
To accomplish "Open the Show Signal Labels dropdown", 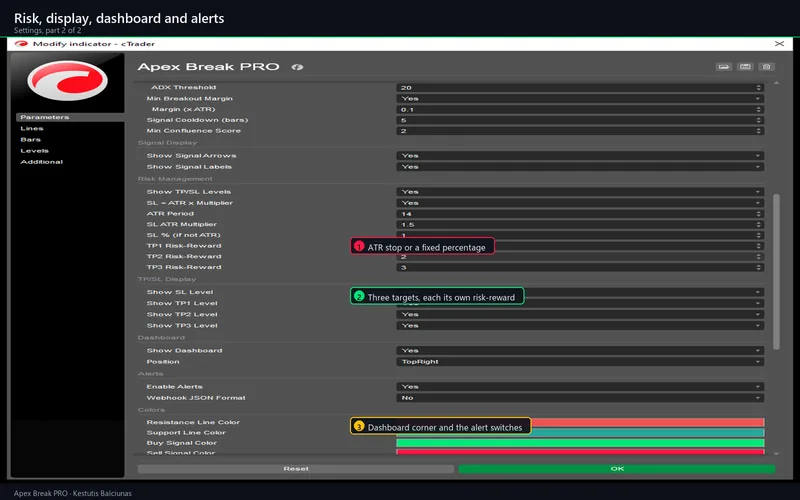I will coord(580,167).
